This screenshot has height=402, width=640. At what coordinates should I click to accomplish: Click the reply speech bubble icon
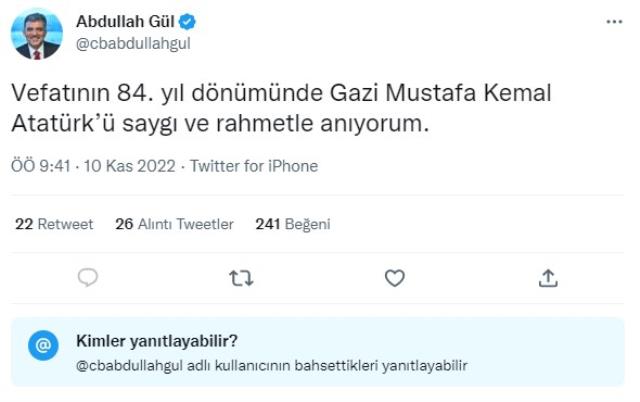(x=88, y=278)
